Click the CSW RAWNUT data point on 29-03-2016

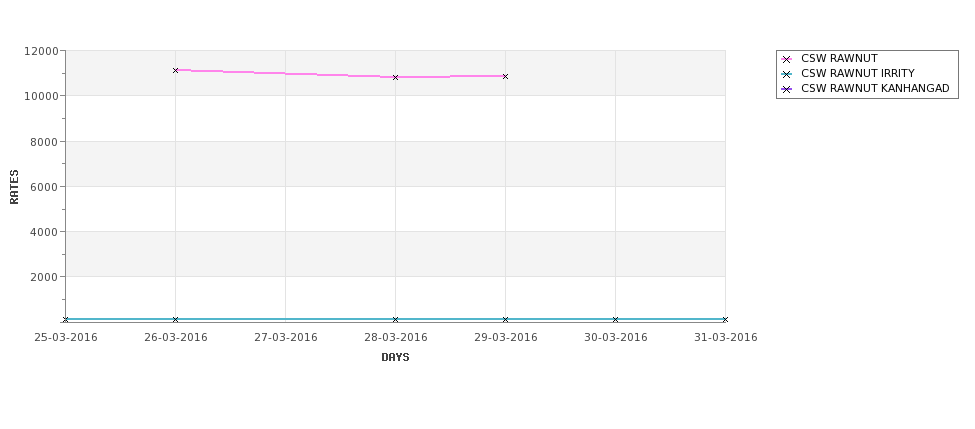click(506, 76)
